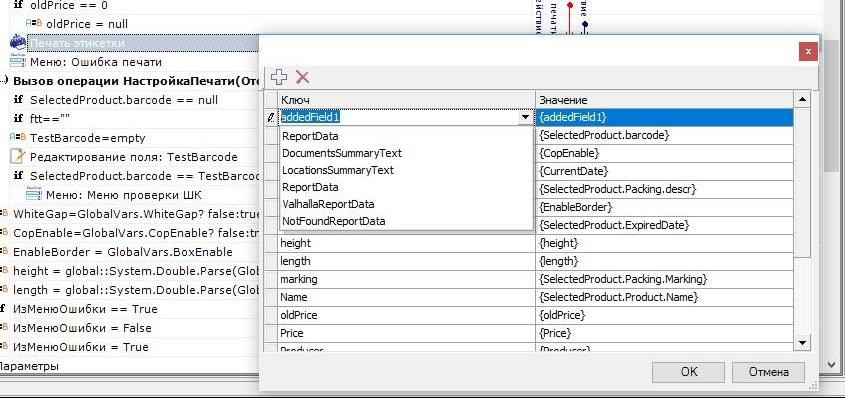Select the {SelectedProduct.barcode} value cell
Screen dimensions: 845x399
pyautogui.click(x=664, y=135)
